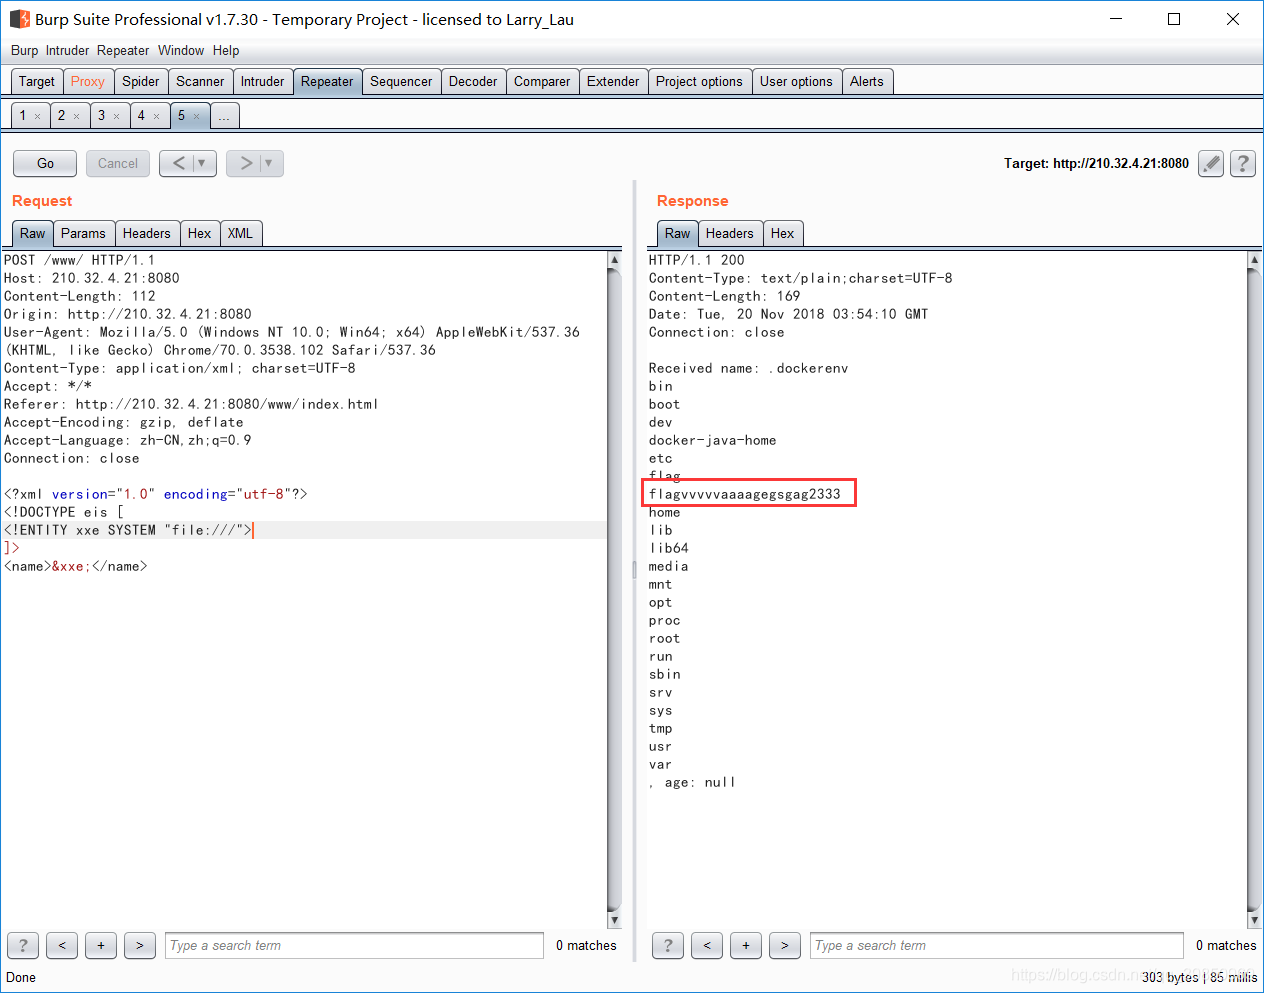
Task: Click the plus button in request search bar
Action: 101,945
